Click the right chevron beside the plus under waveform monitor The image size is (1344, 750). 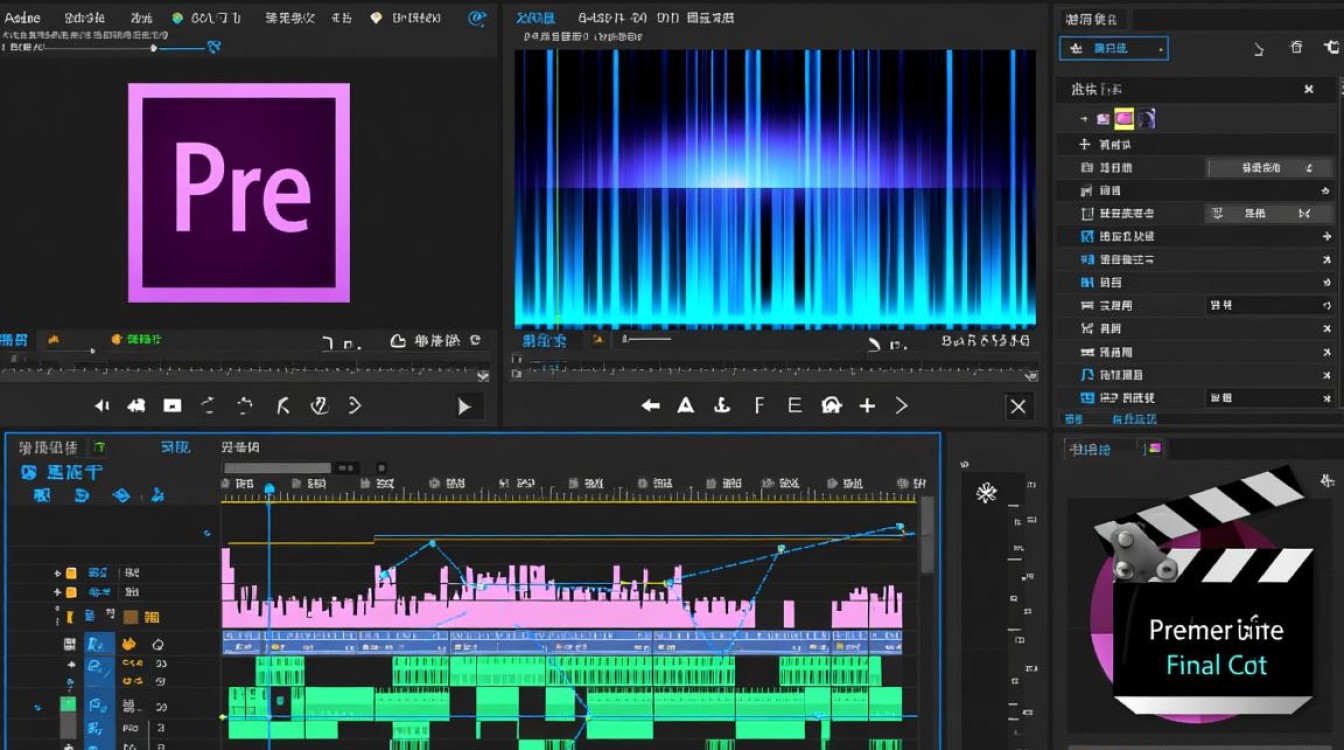[902, 405]
